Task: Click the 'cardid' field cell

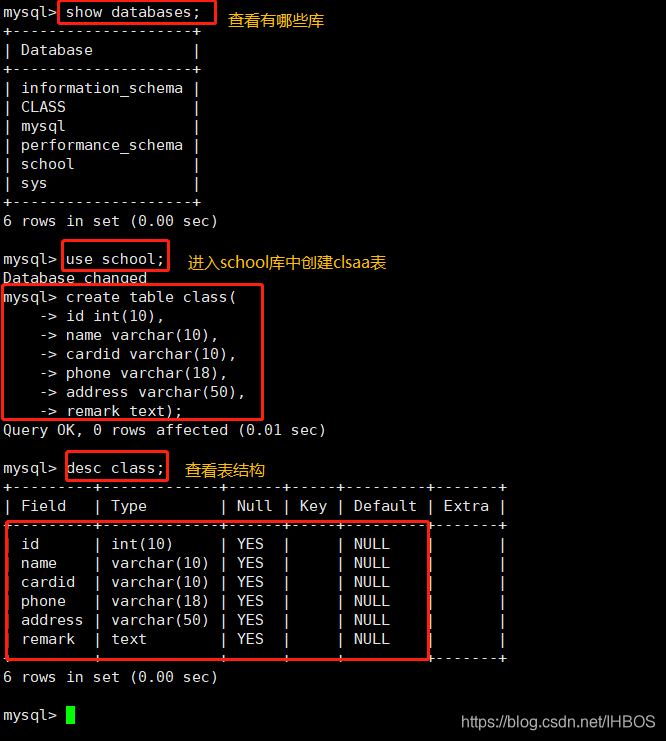Action: pos(48,582)
